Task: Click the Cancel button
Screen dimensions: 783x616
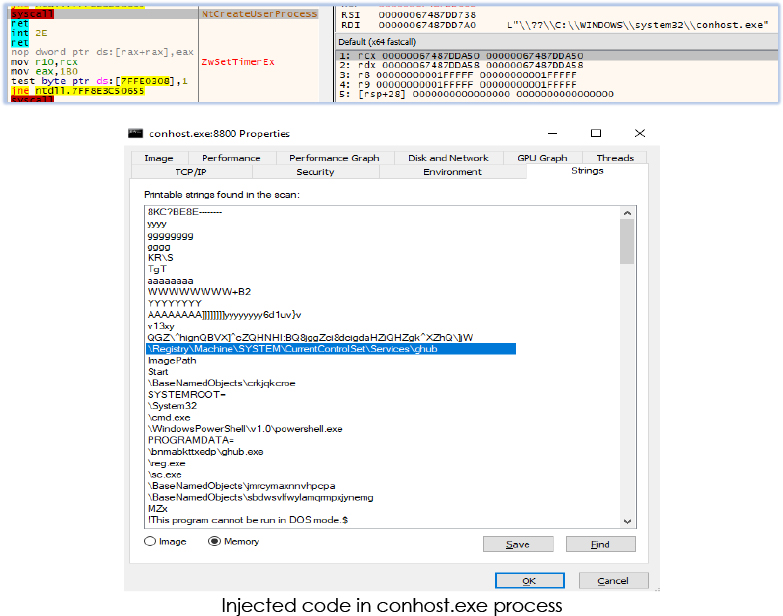Action: point(613,580)
